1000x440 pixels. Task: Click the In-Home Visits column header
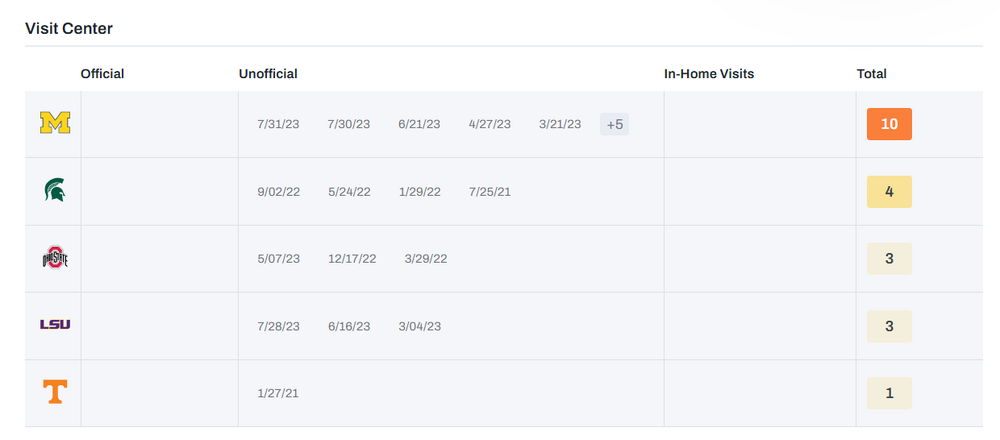(709, 74)
